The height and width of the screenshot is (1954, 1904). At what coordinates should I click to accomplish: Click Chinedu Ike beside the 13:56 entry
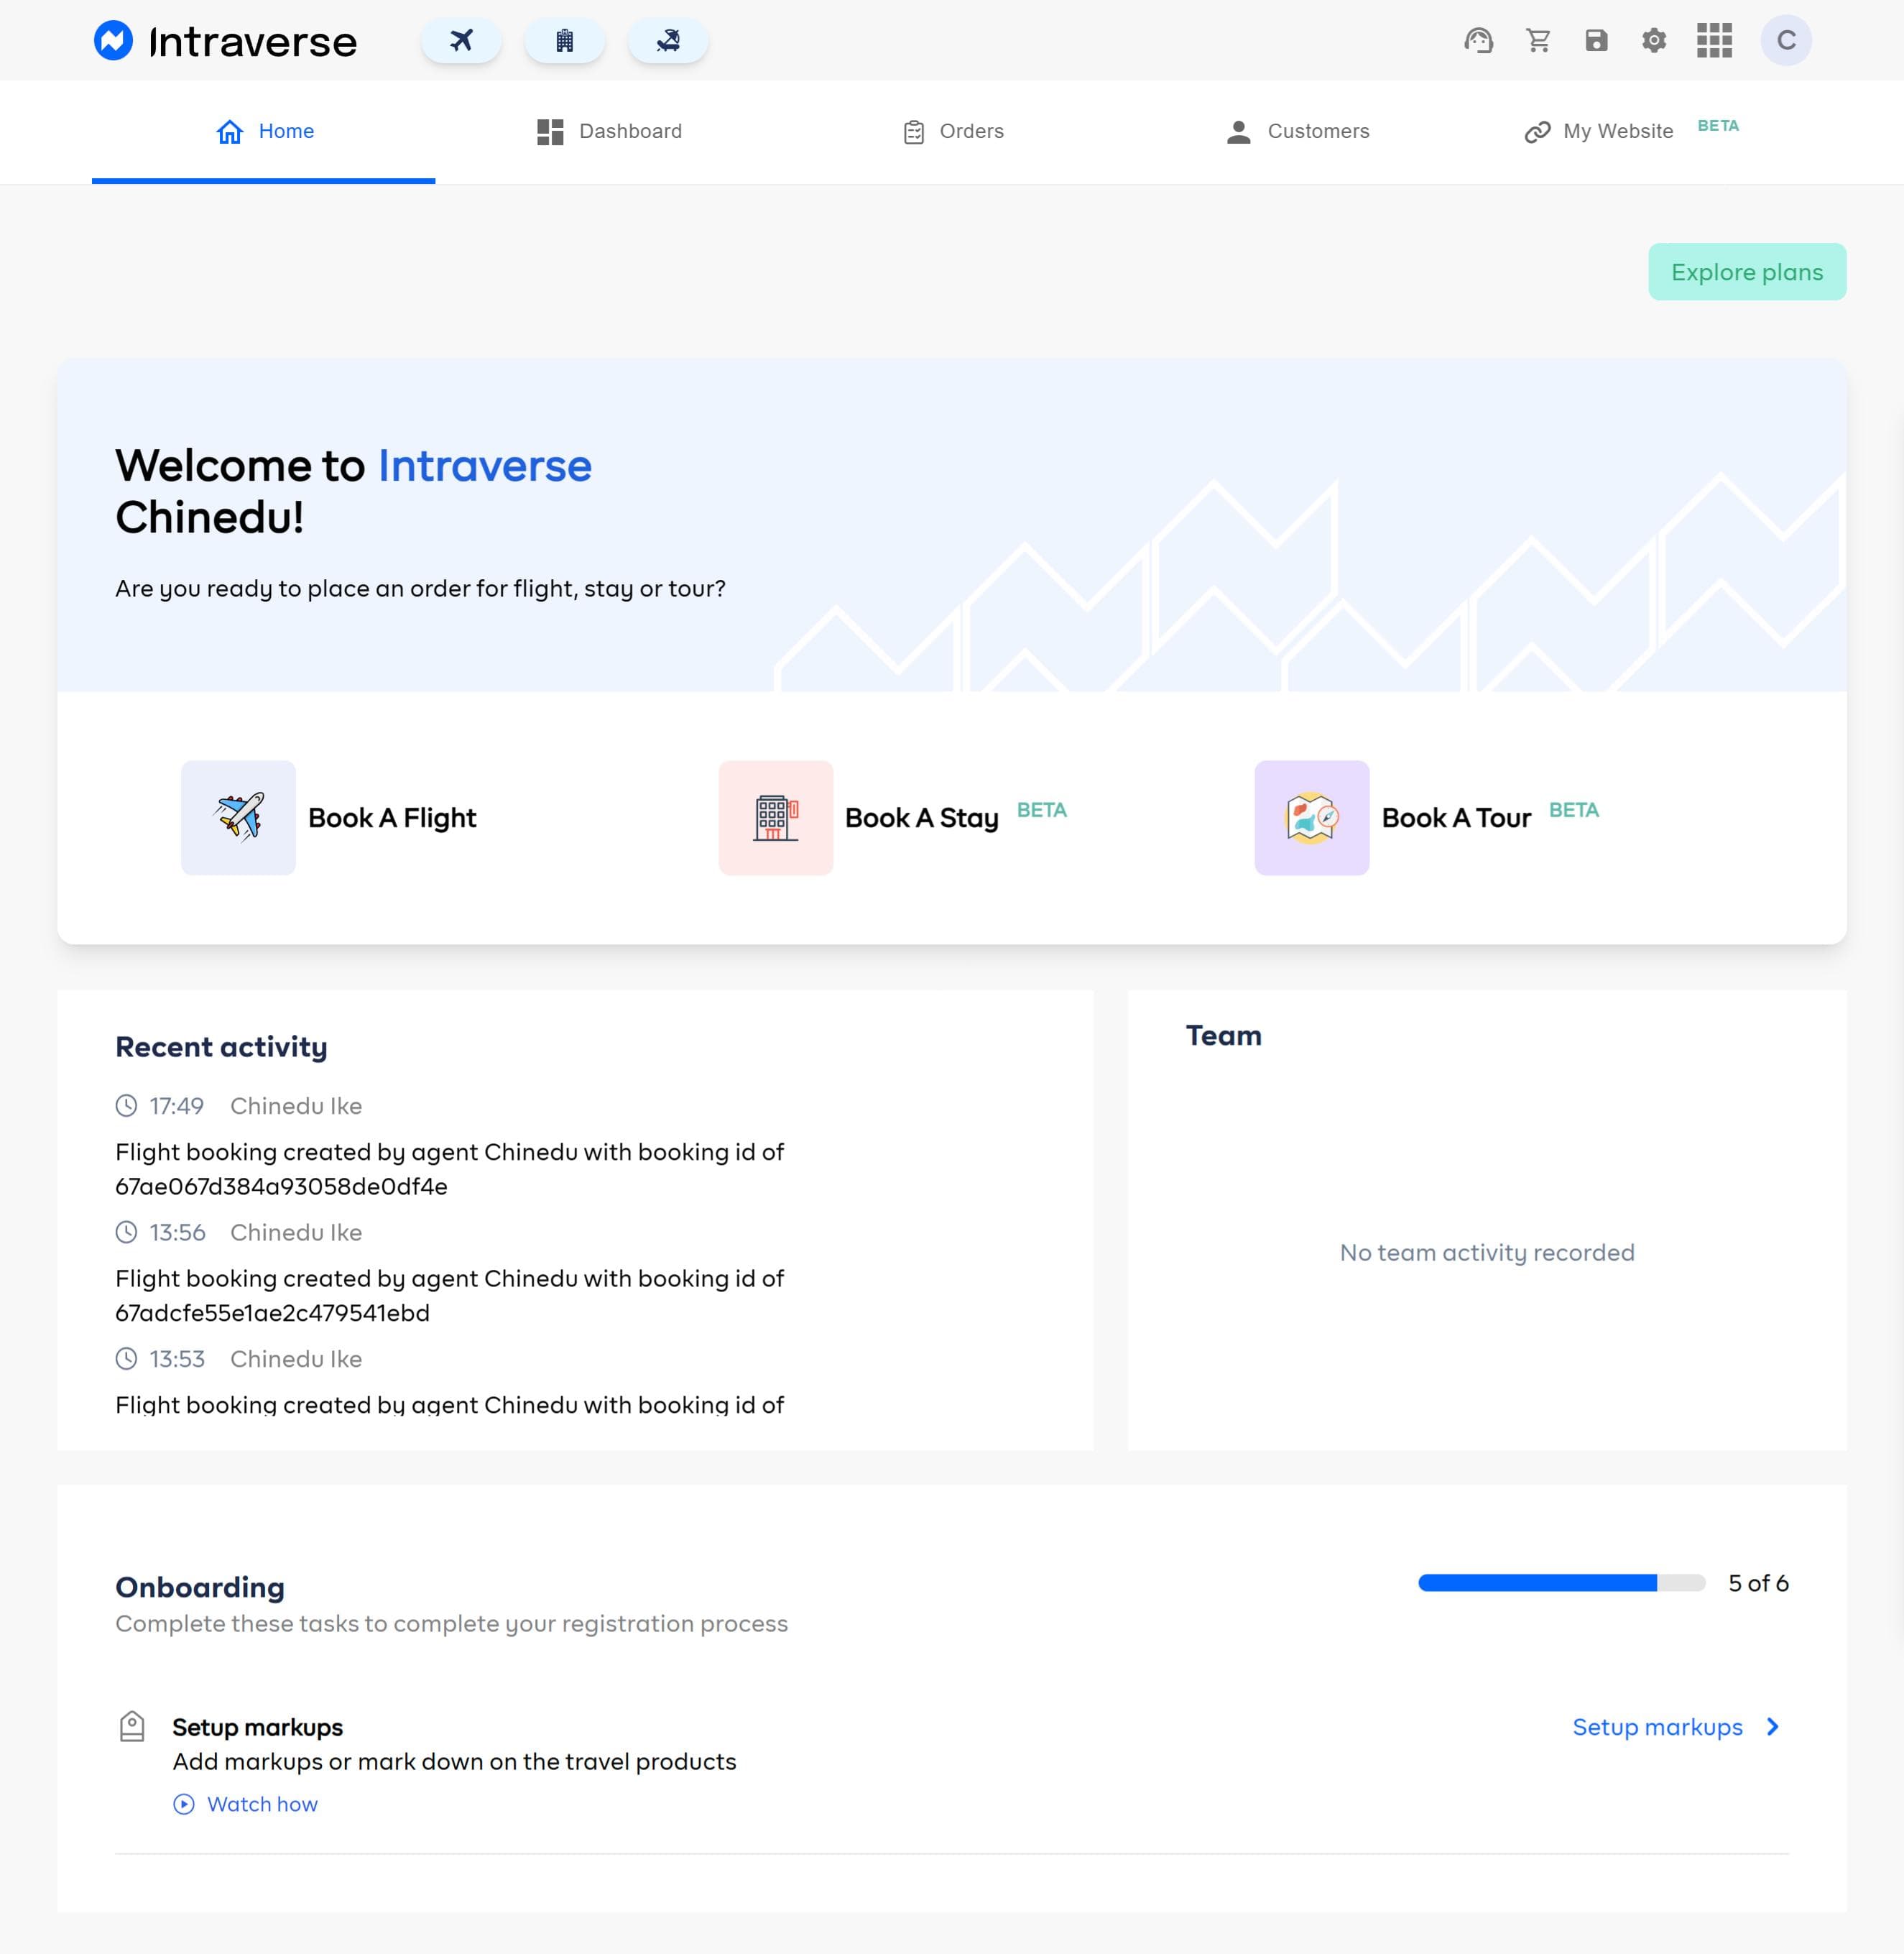296,1232
